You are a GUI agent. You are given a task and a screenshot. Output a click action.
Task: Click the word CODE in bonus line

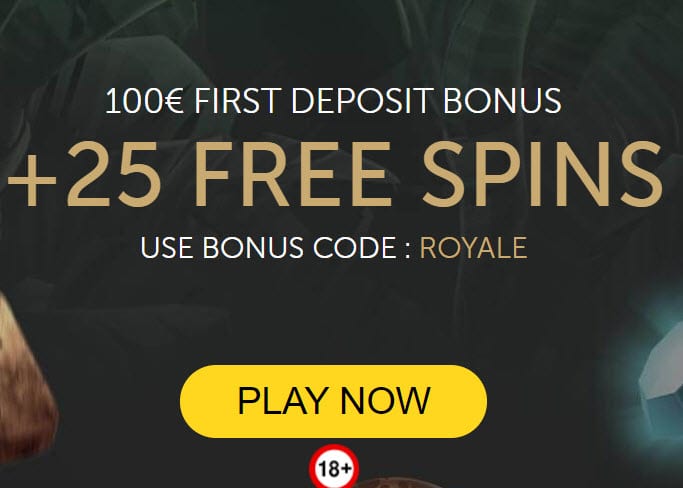[355, 248]
